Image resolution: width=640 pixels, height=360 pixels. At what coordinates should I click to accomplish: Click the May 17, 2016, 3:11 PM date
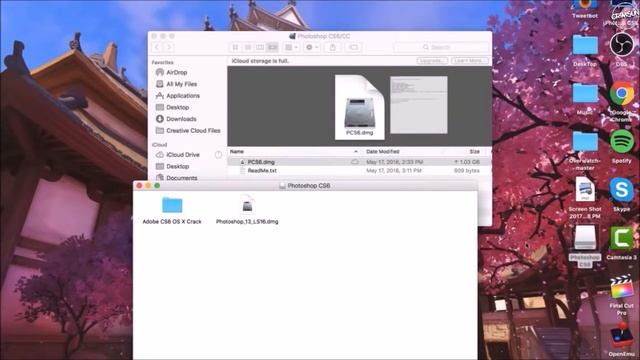(394, 171)
